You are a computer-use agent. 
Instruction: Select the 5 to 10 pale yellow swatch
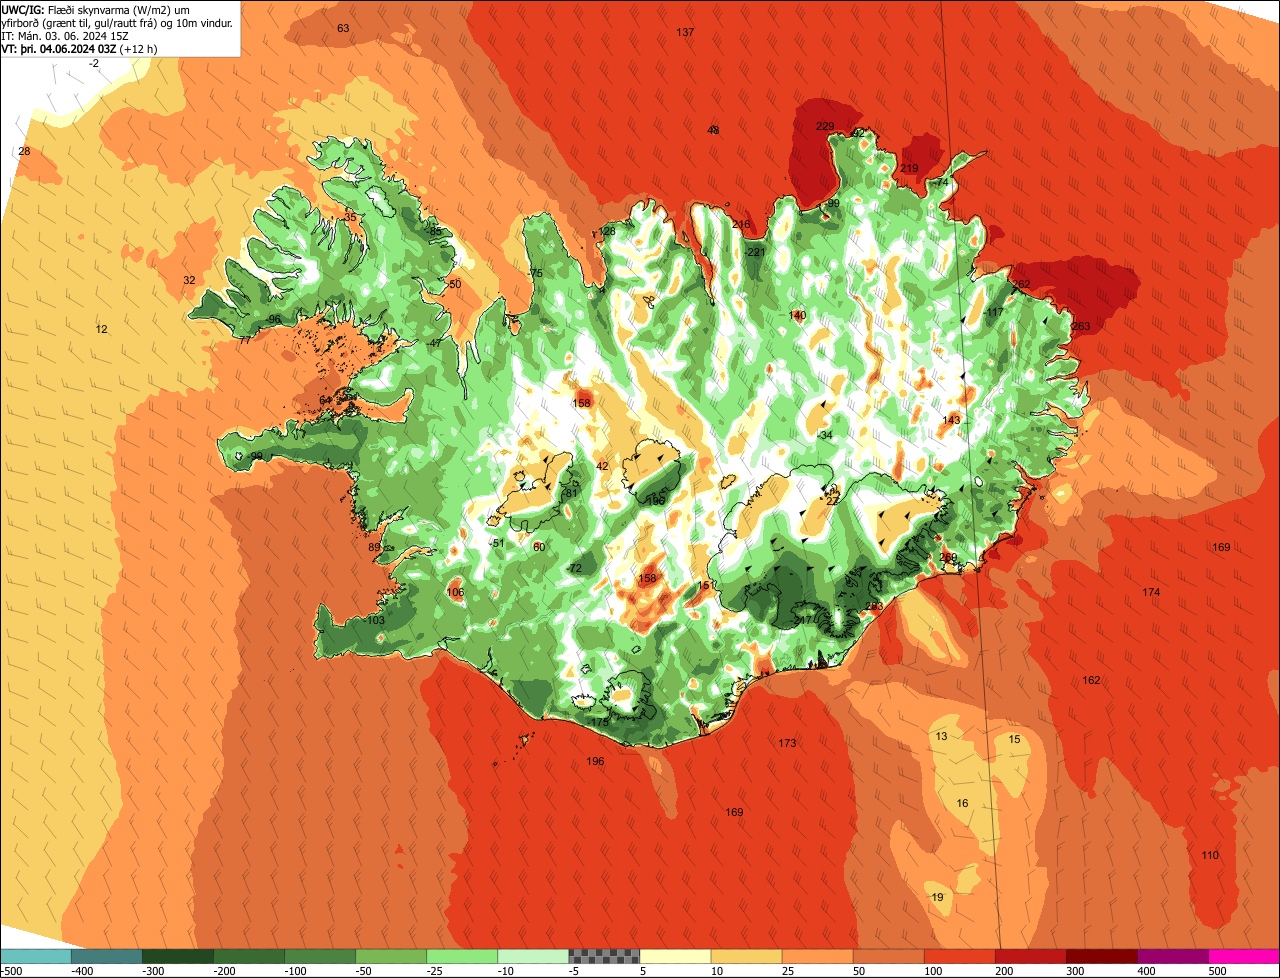click(x=675, y=956)
